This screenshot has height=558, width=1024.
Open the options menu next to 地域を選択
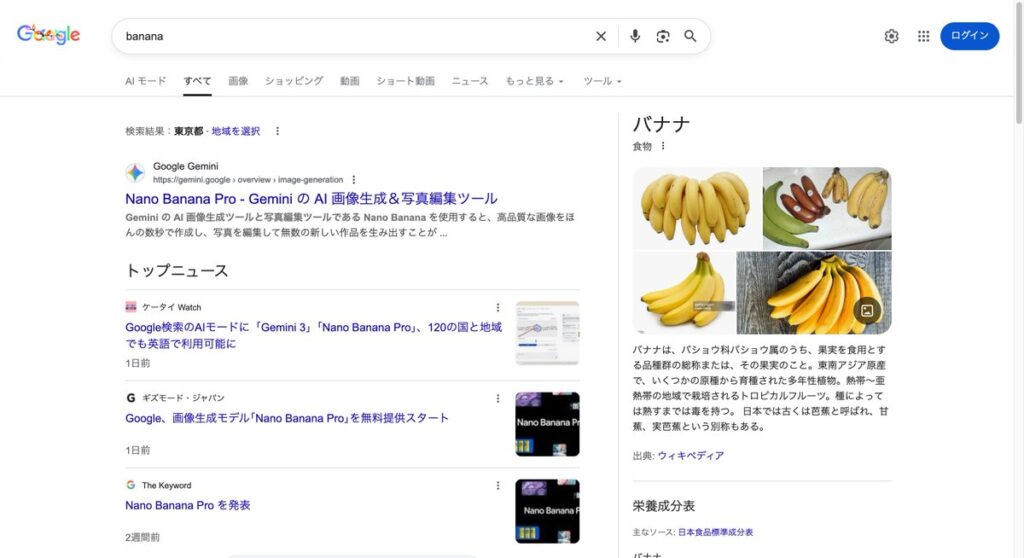(x=277, y=131)
